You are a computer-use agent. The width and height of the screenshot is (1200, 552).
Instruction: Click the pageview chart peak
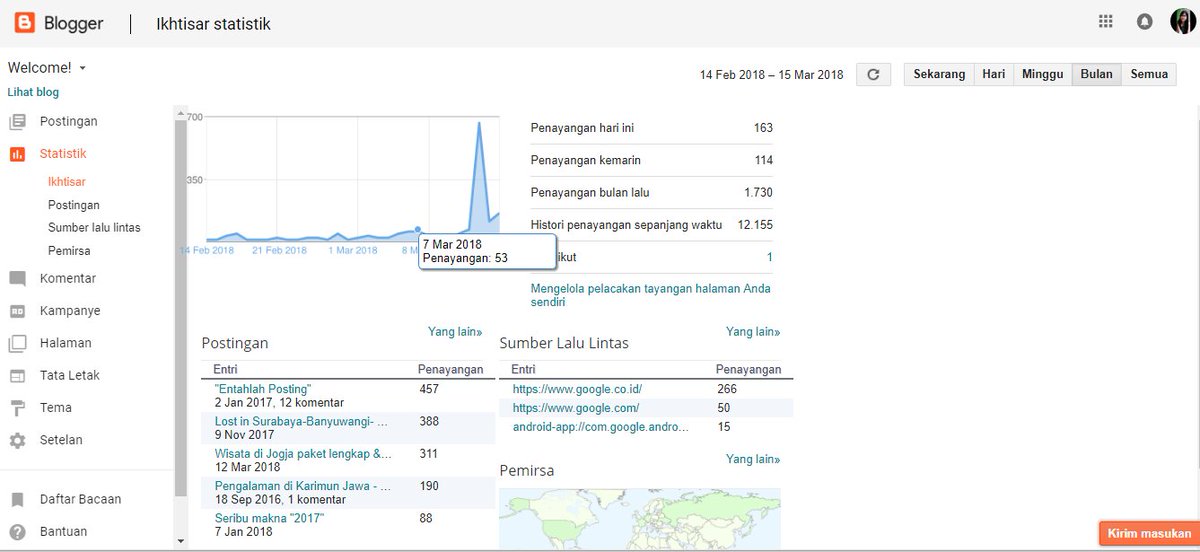(480, 123)
